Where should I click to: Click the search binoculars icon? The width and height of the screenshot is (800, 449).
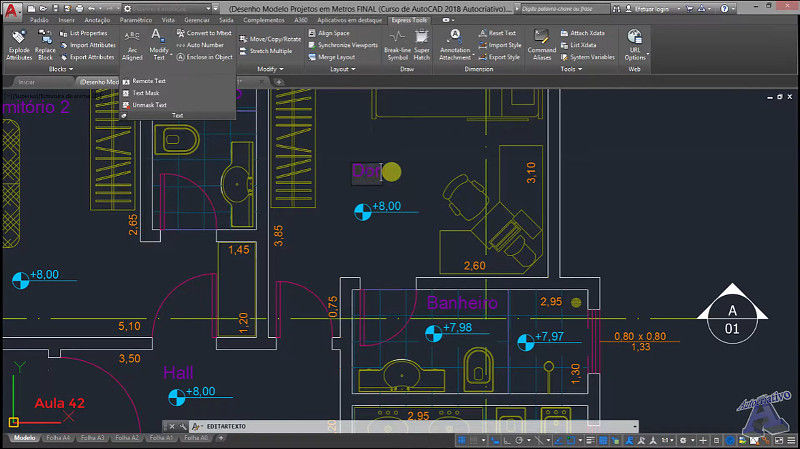617,9
